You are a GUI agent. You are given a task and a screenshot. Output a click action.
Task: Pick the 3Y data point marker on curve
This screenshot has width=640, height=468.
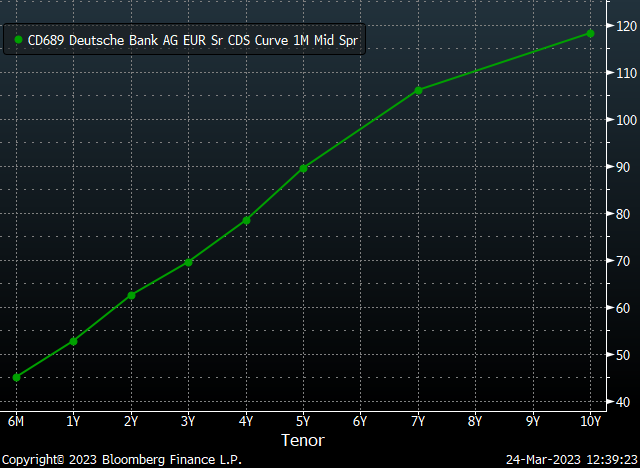pyautogui.click(x=188, y=262)
